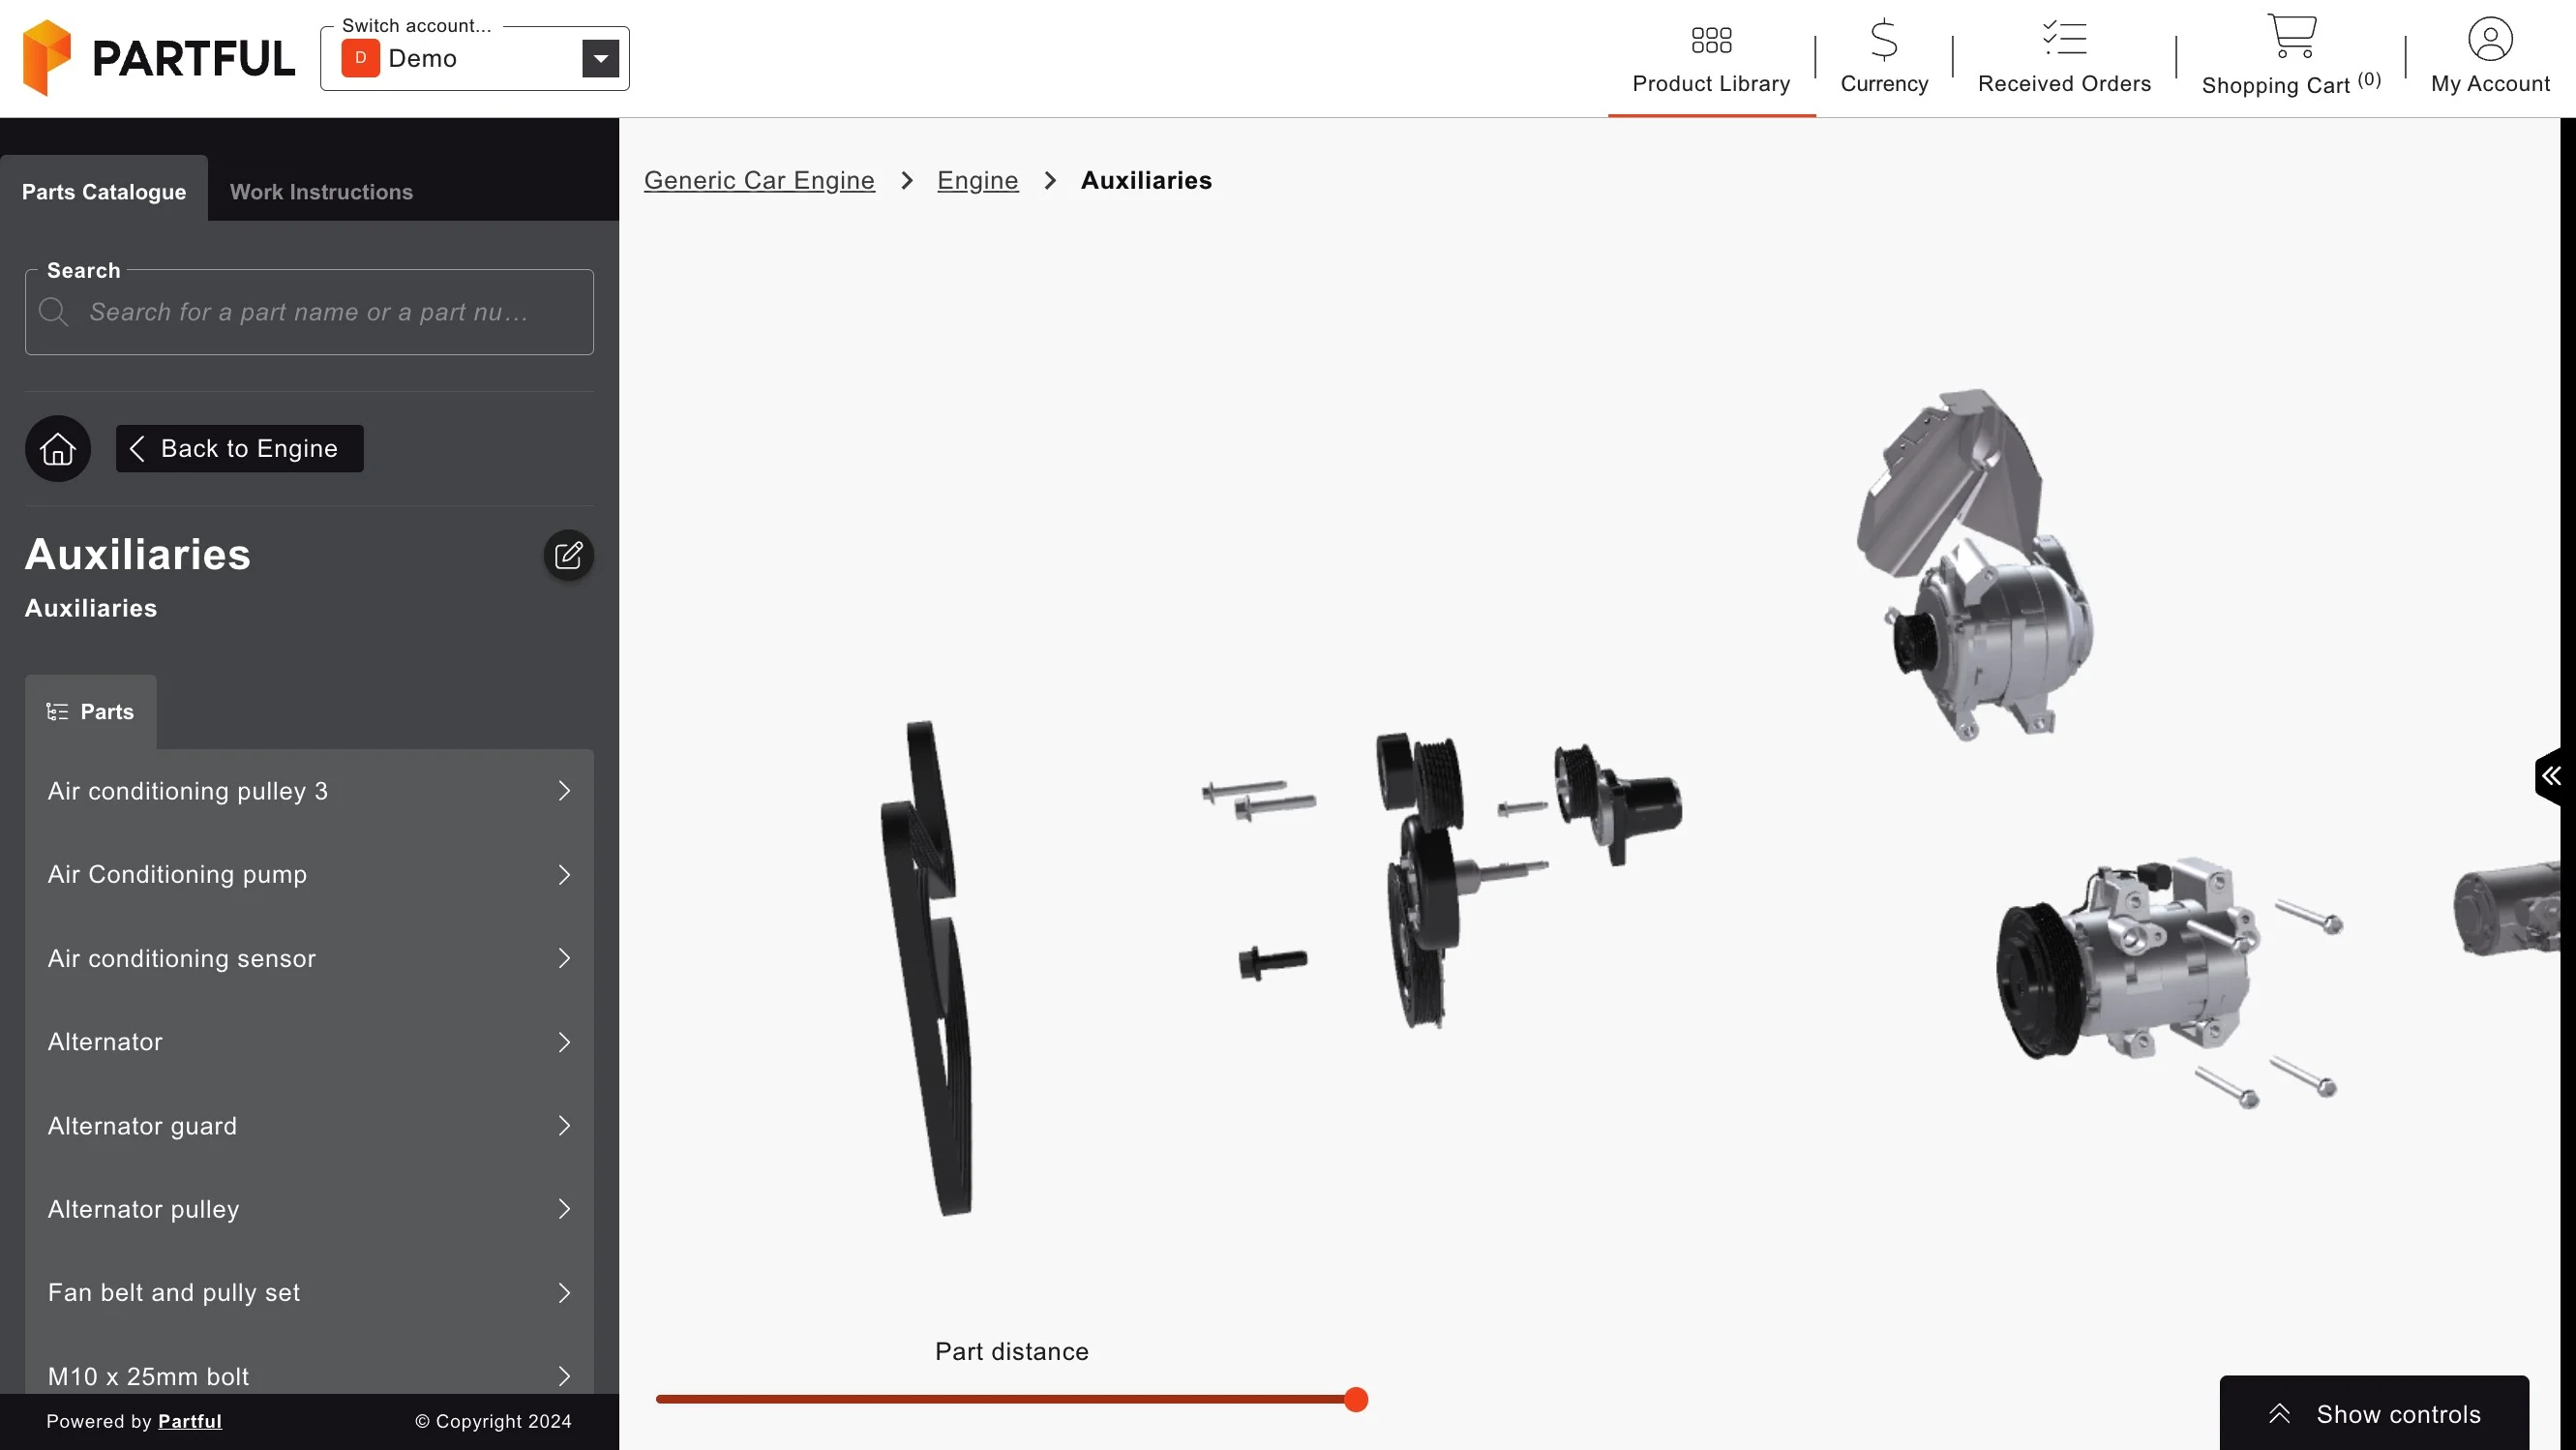Screen dimensions: 2576x1450
Task: Select the Alternator guard part text
Action: coord(142,1126)
